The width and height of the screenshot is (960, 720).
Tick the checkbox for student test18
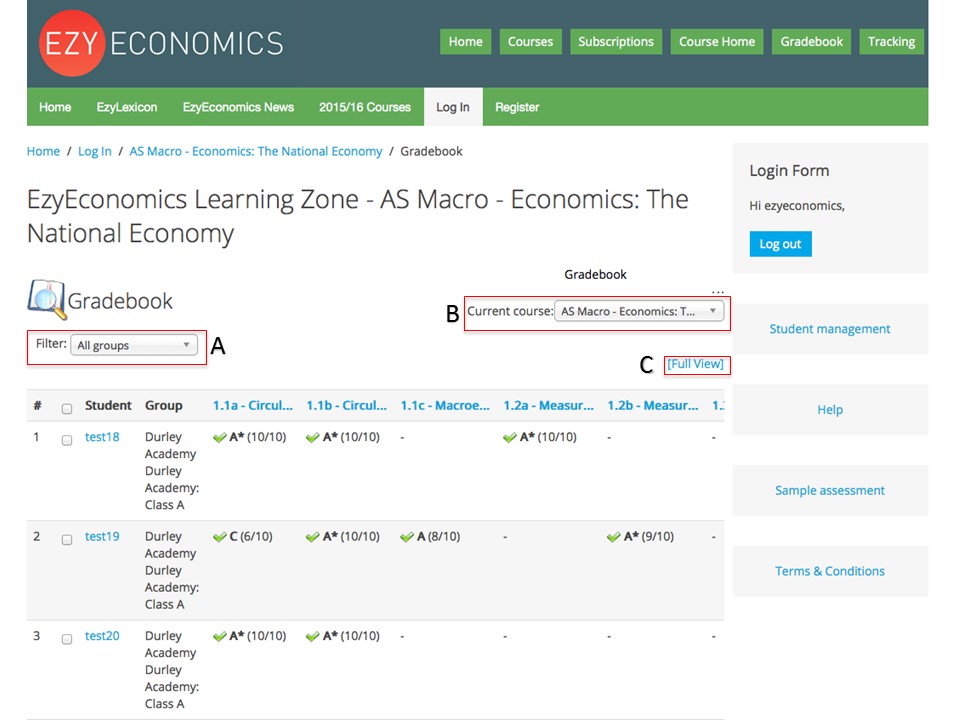click(67, 440)
